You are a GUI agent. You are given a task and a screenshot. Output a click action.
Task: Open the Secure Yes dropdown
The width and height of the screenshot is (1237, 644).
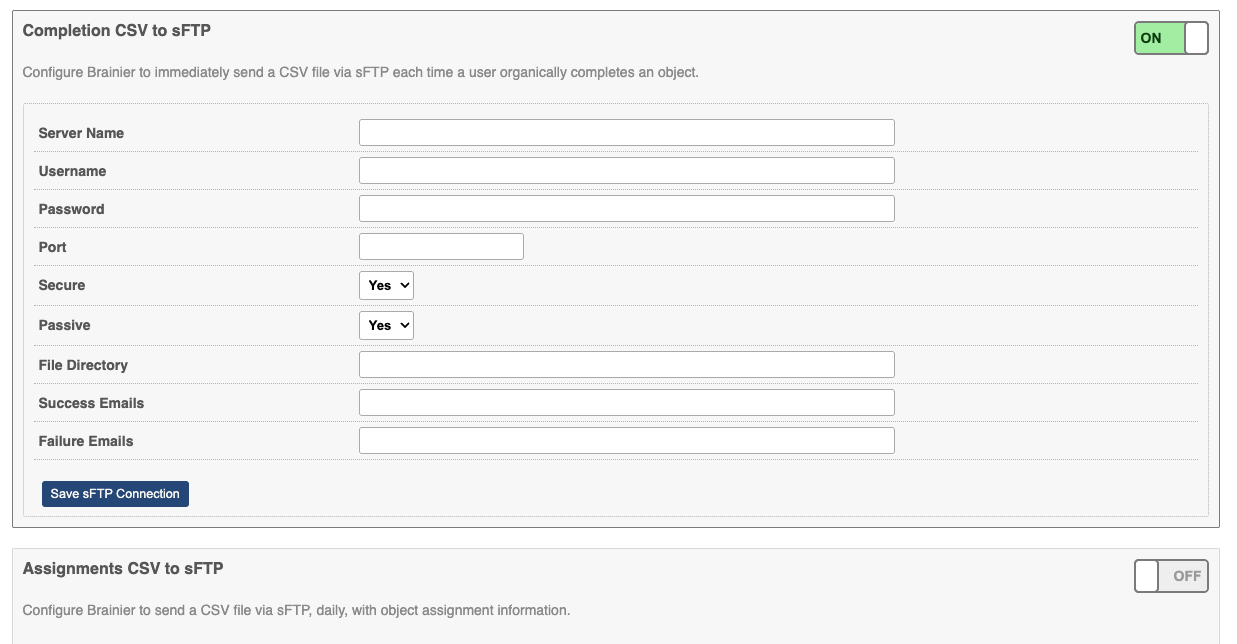(386, 285)
